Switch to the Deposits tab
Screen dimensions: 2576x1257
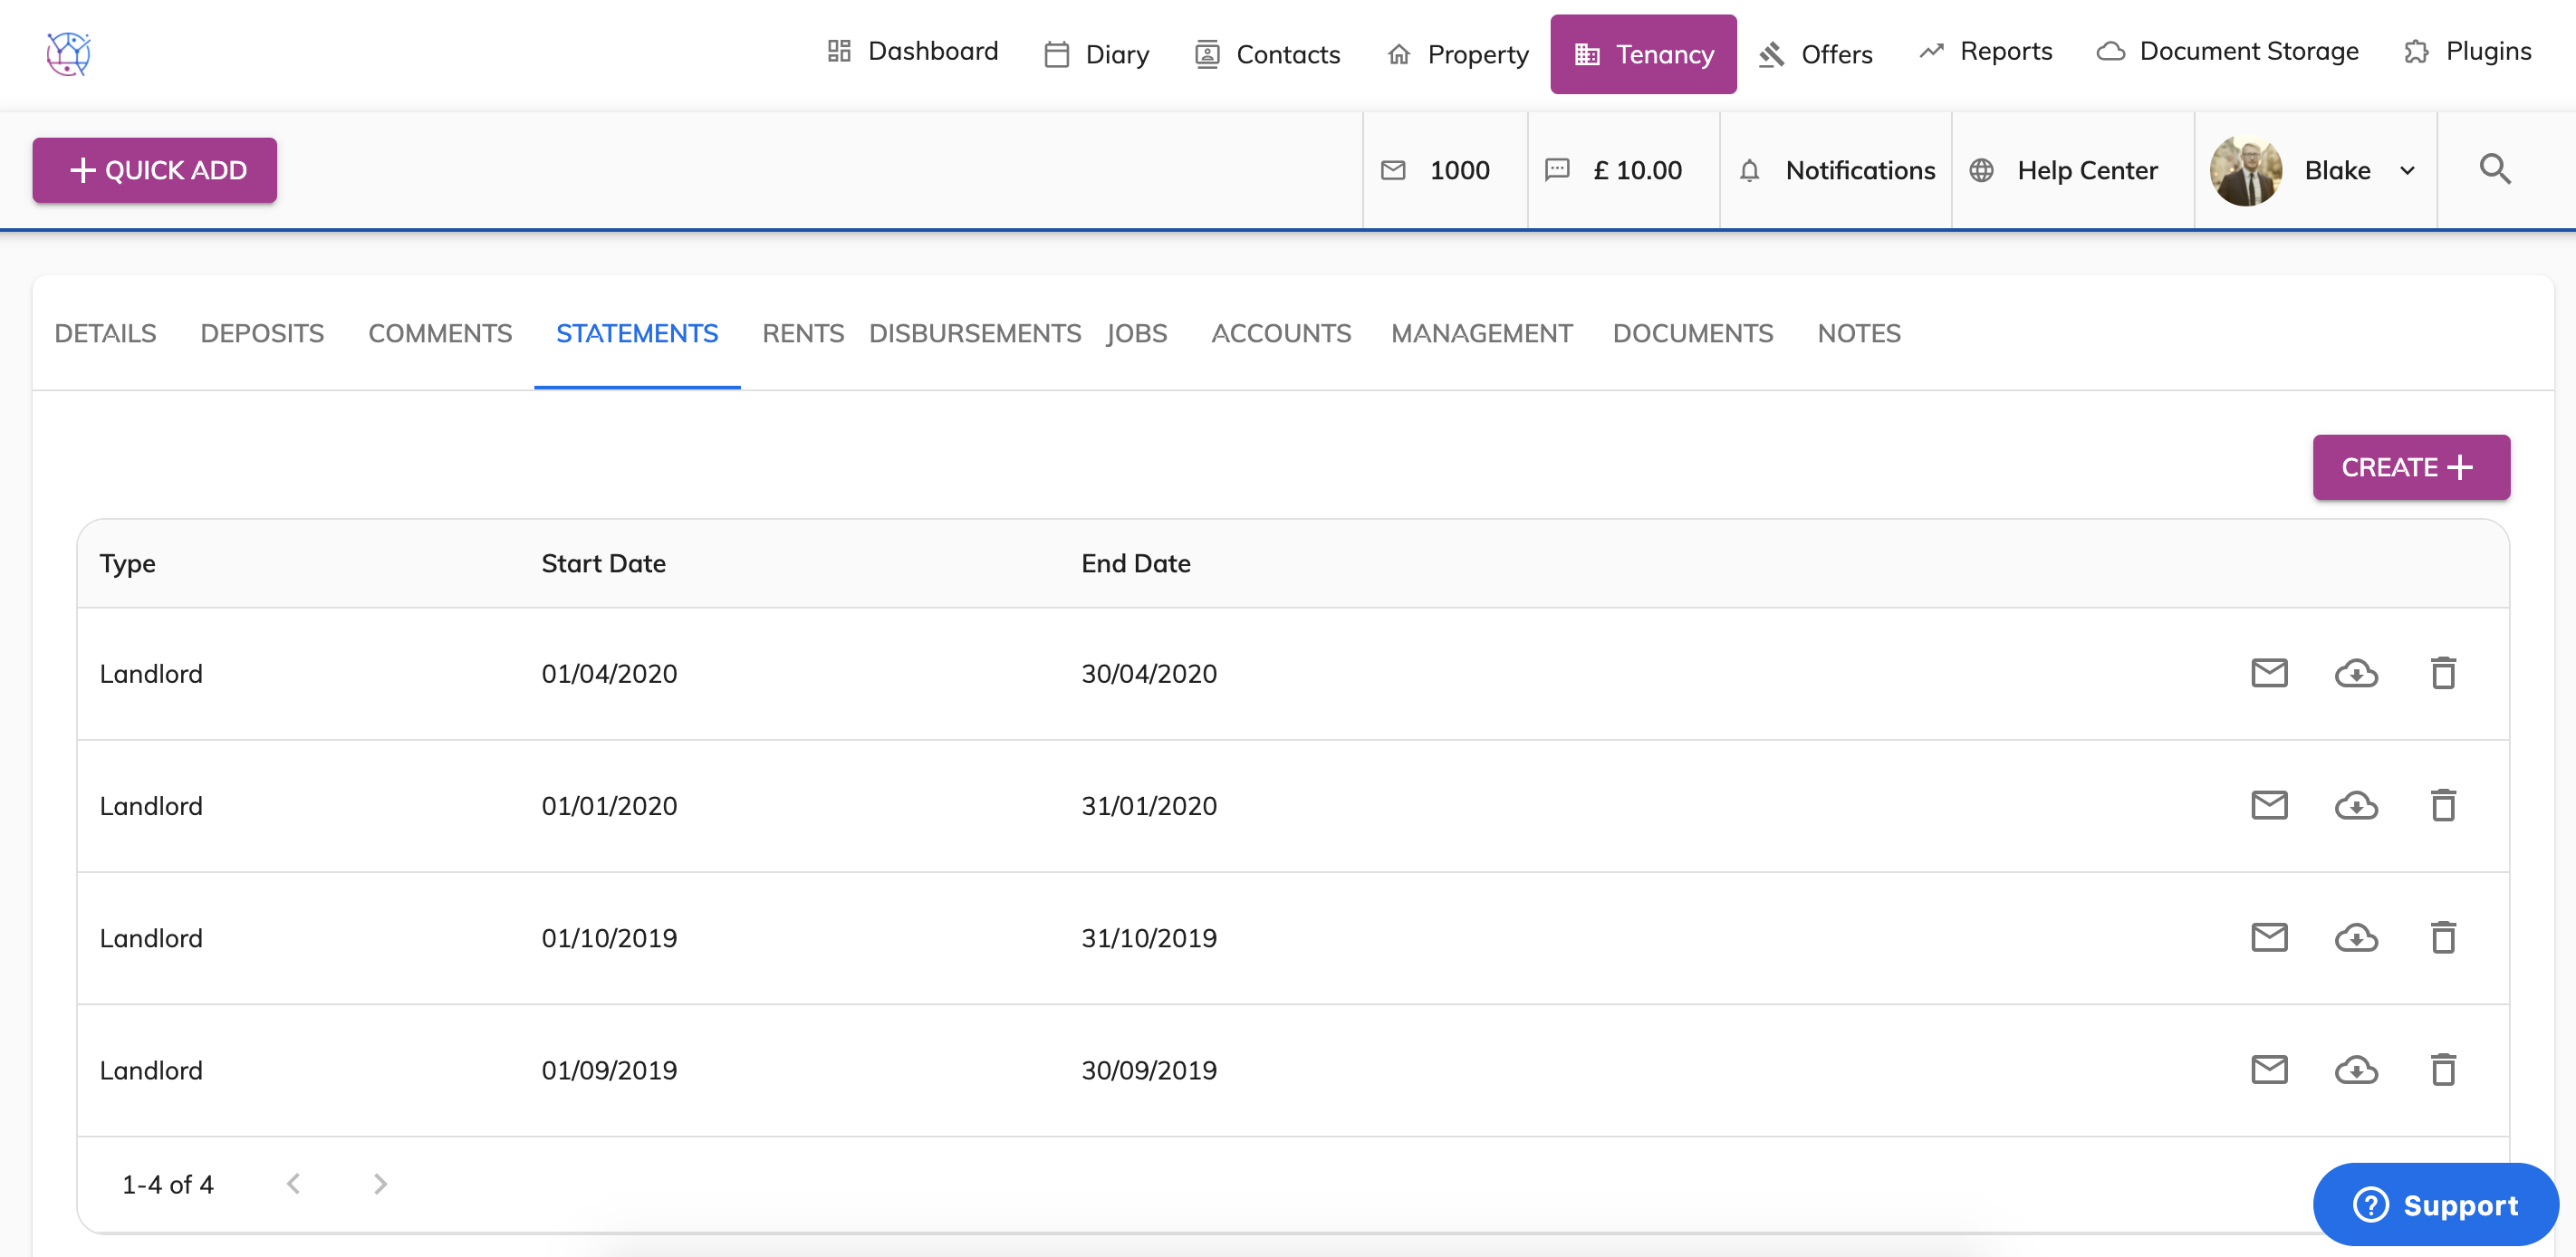tap(262, 333)
